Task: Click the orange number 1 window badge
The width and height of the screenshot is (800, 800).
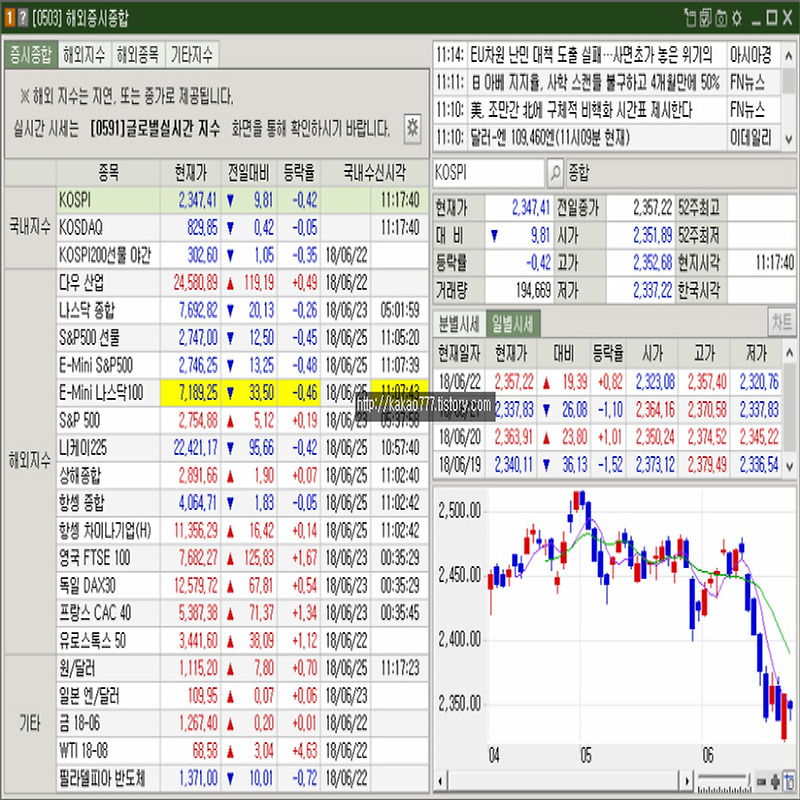Action: 9,18
